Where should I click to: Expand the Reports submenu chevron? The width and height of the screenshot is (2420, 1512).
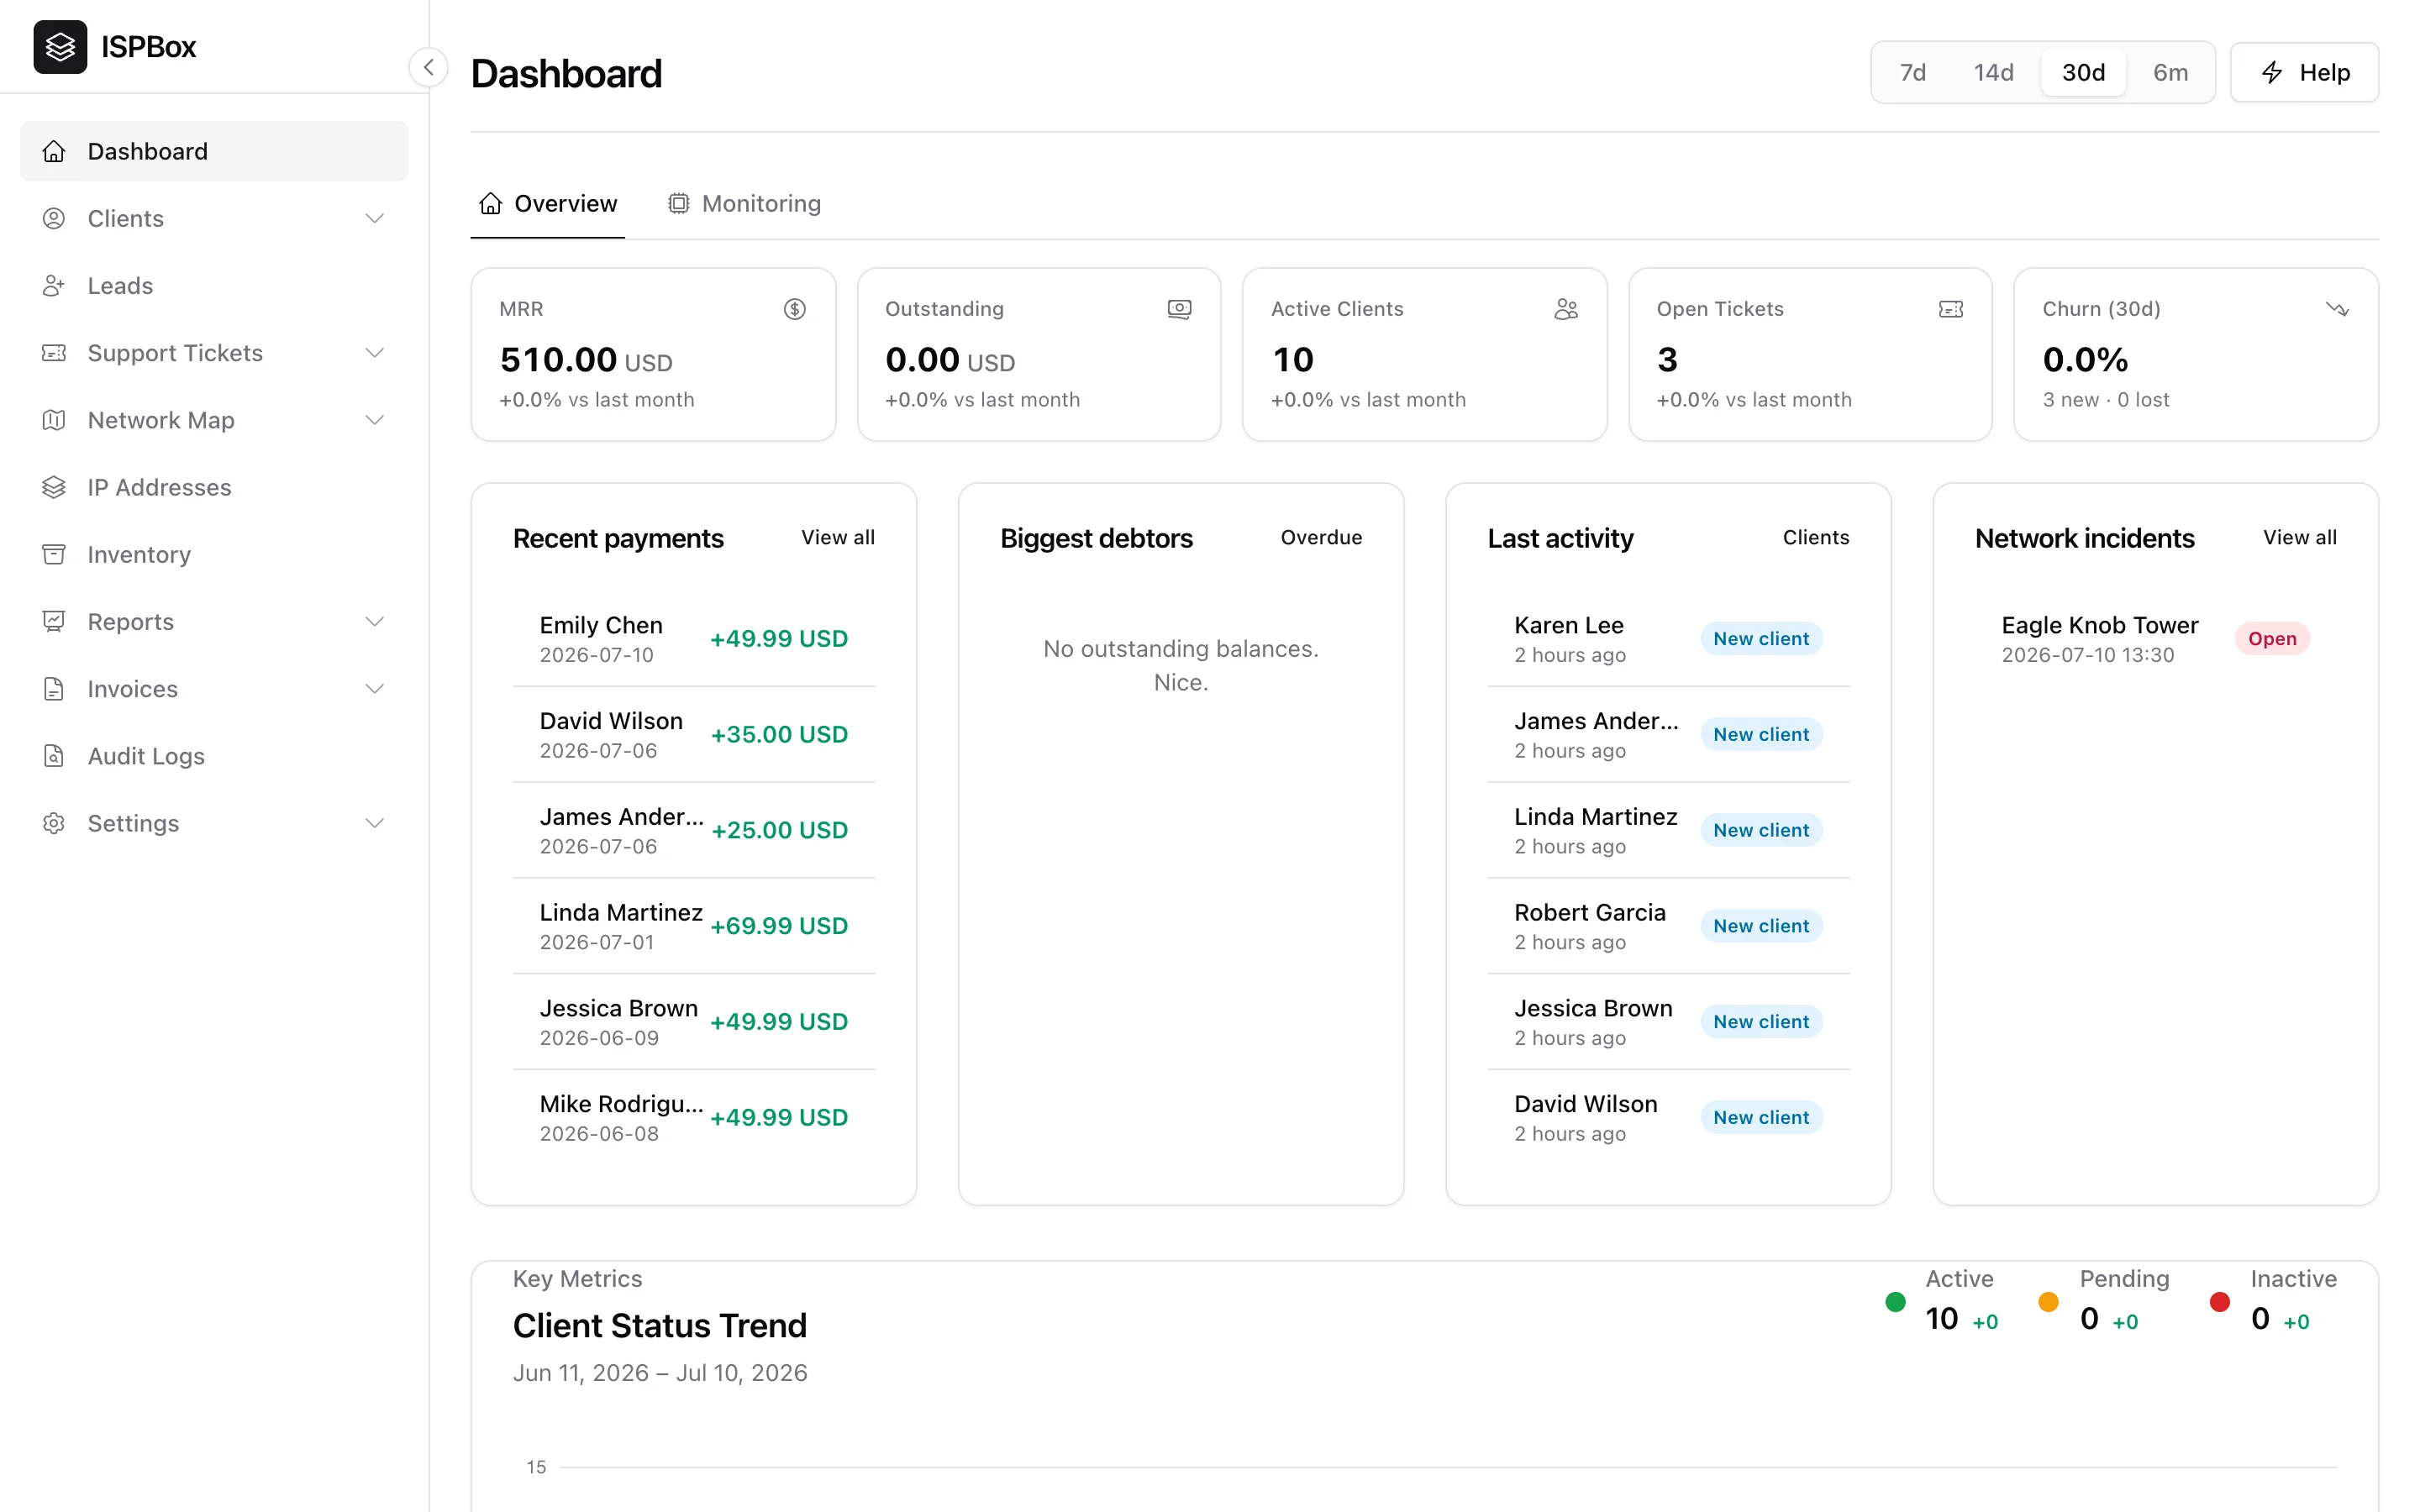coord(375,621)
